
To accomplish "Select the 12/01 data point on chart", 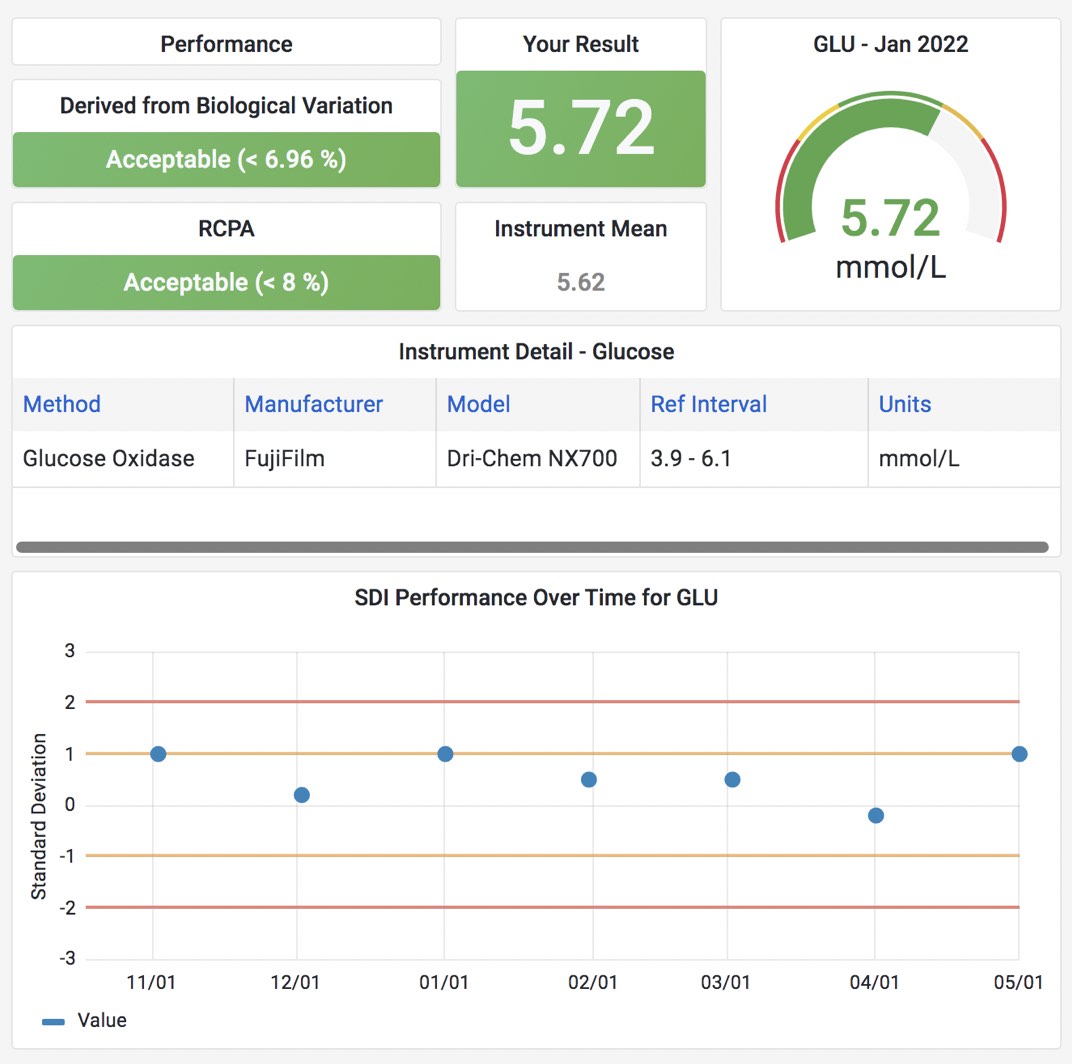I will coord(302,795).
